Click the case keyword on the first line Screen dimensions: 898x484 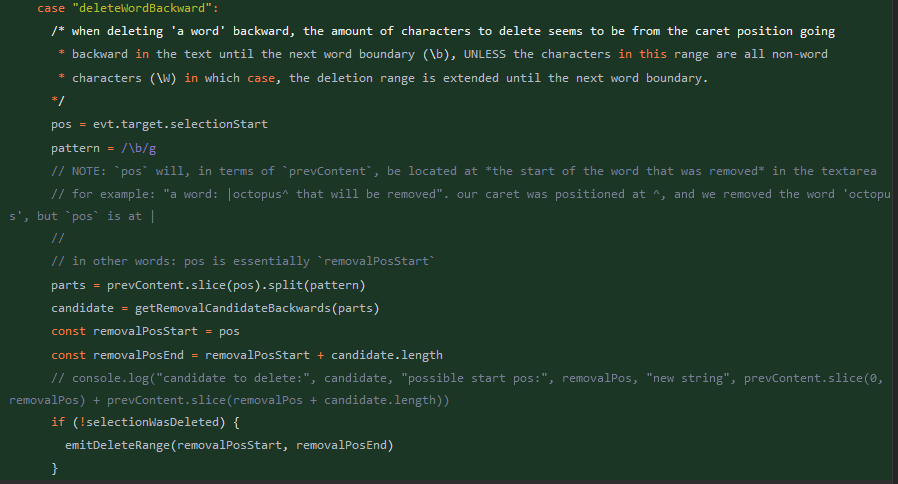point(50,8)
